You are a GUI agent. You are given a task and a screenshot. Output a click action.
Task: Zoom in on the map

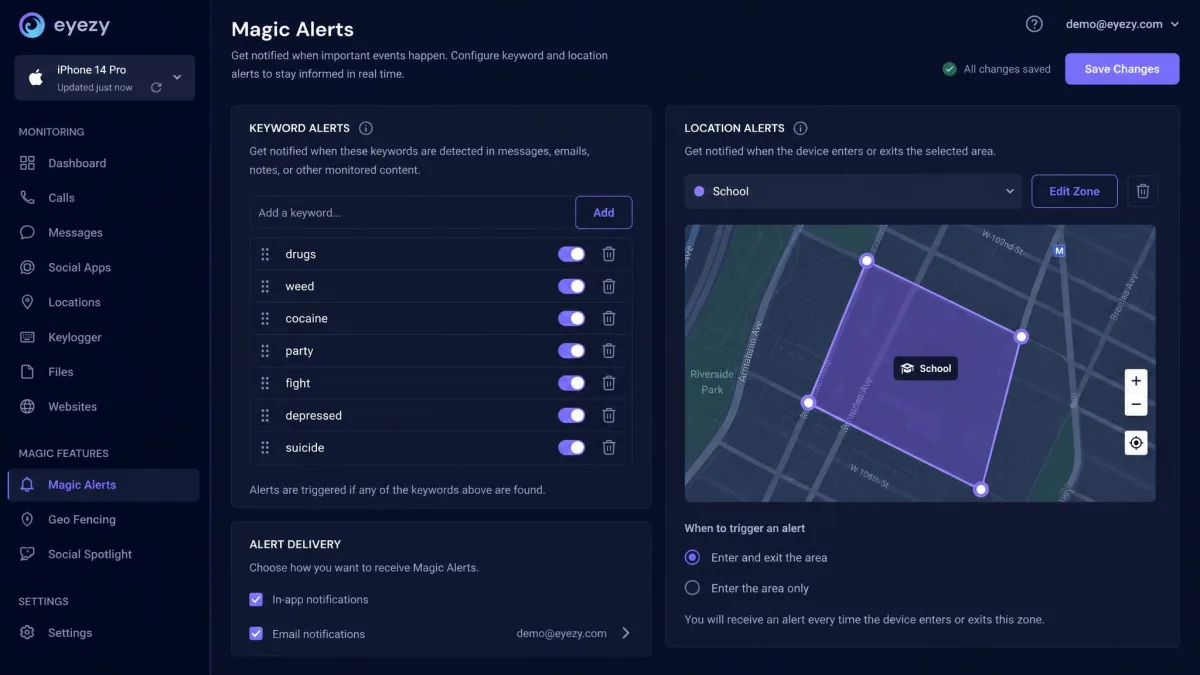[x=1135, y=381]
